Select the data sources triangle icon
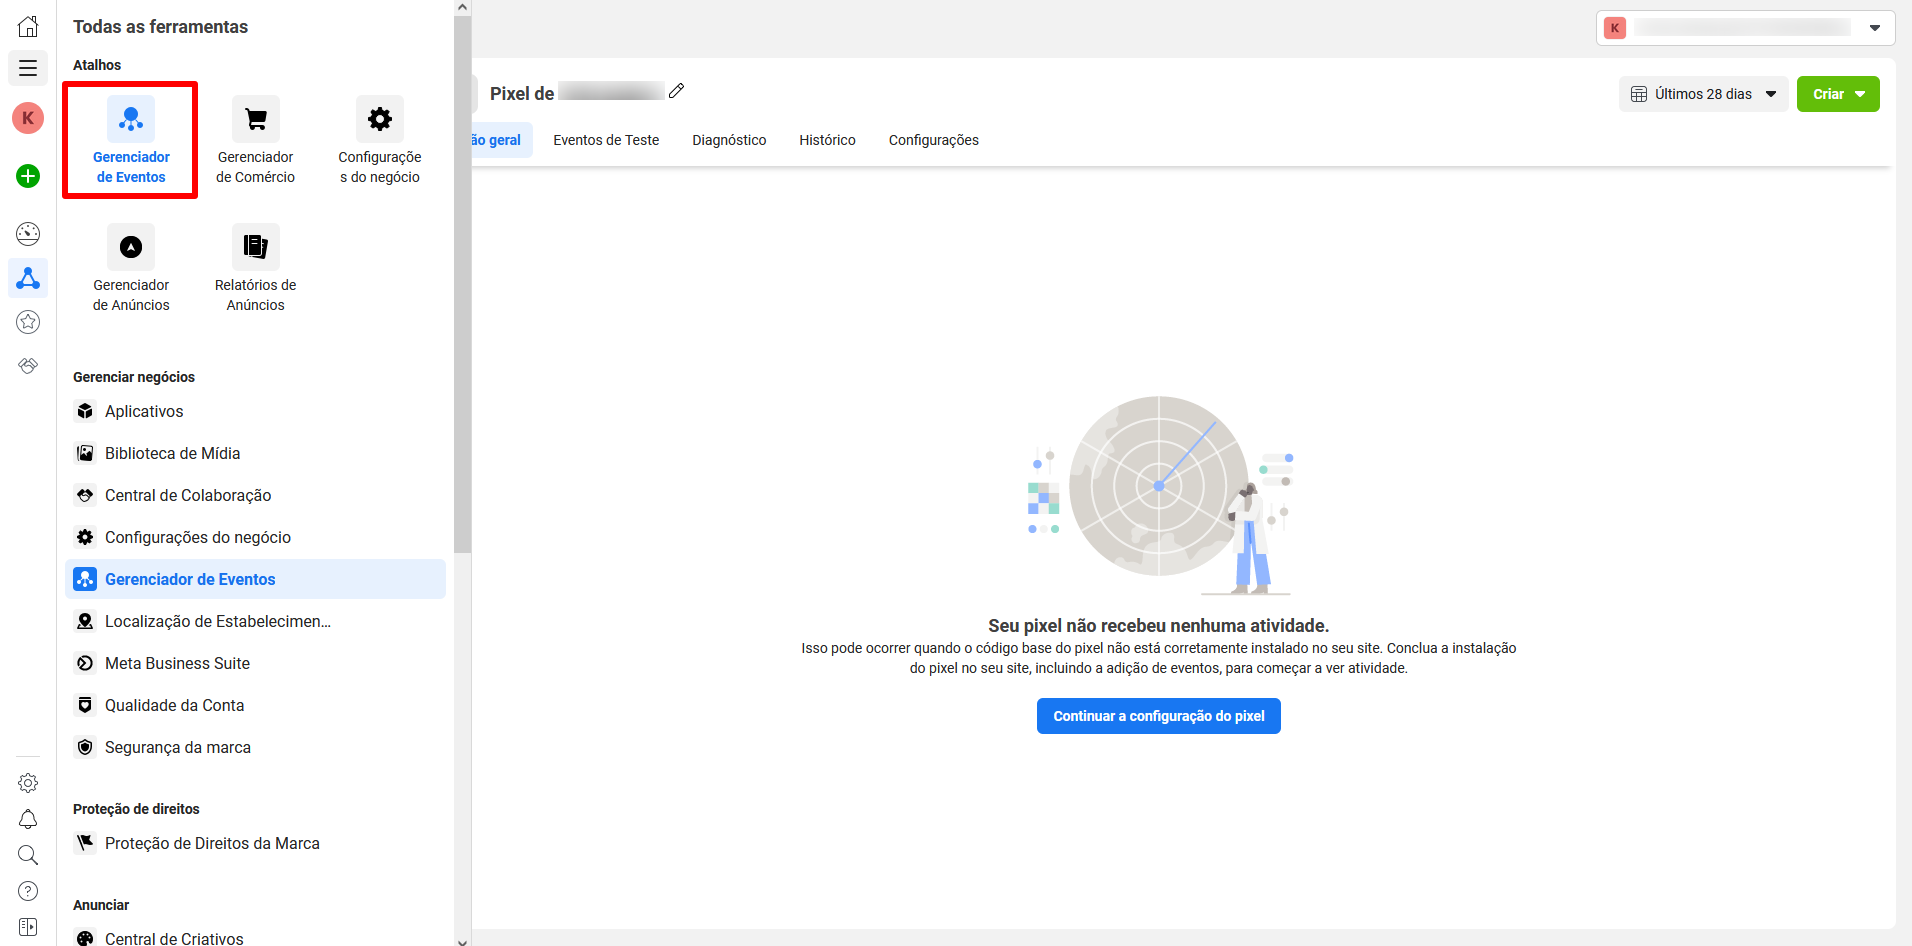The width and height of the screenshot is (1912, 946). coord(28,278)
